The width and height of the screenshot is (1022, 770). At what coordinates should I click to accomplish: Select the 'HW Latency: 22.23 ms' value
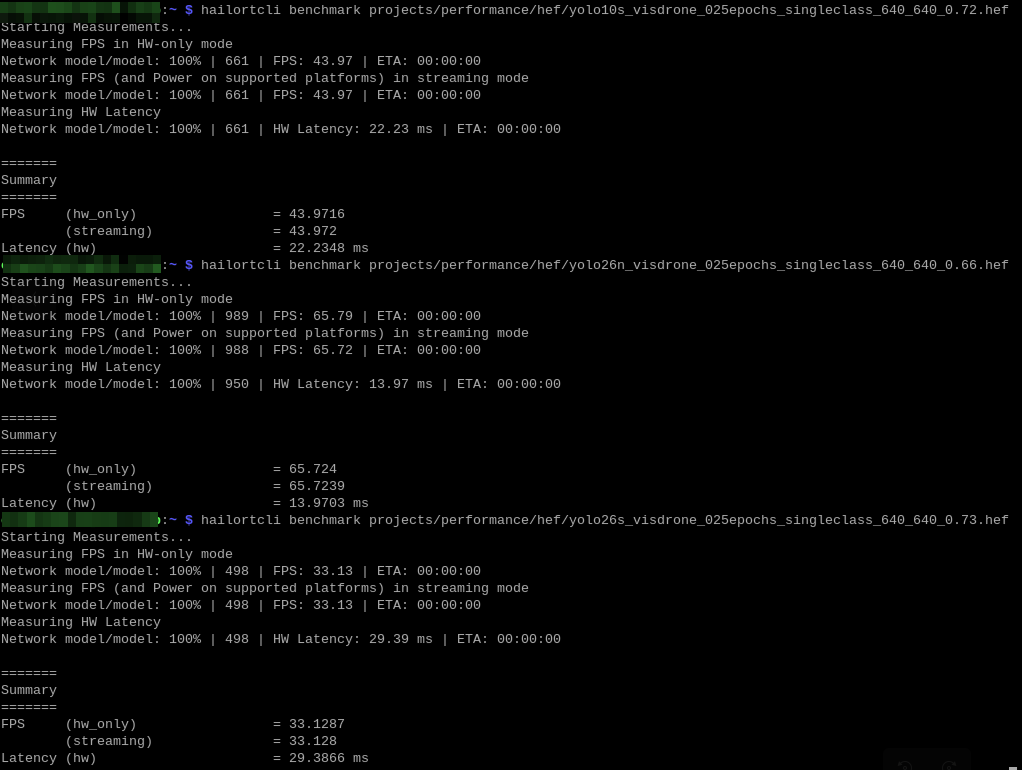click(x=353, y=128)
